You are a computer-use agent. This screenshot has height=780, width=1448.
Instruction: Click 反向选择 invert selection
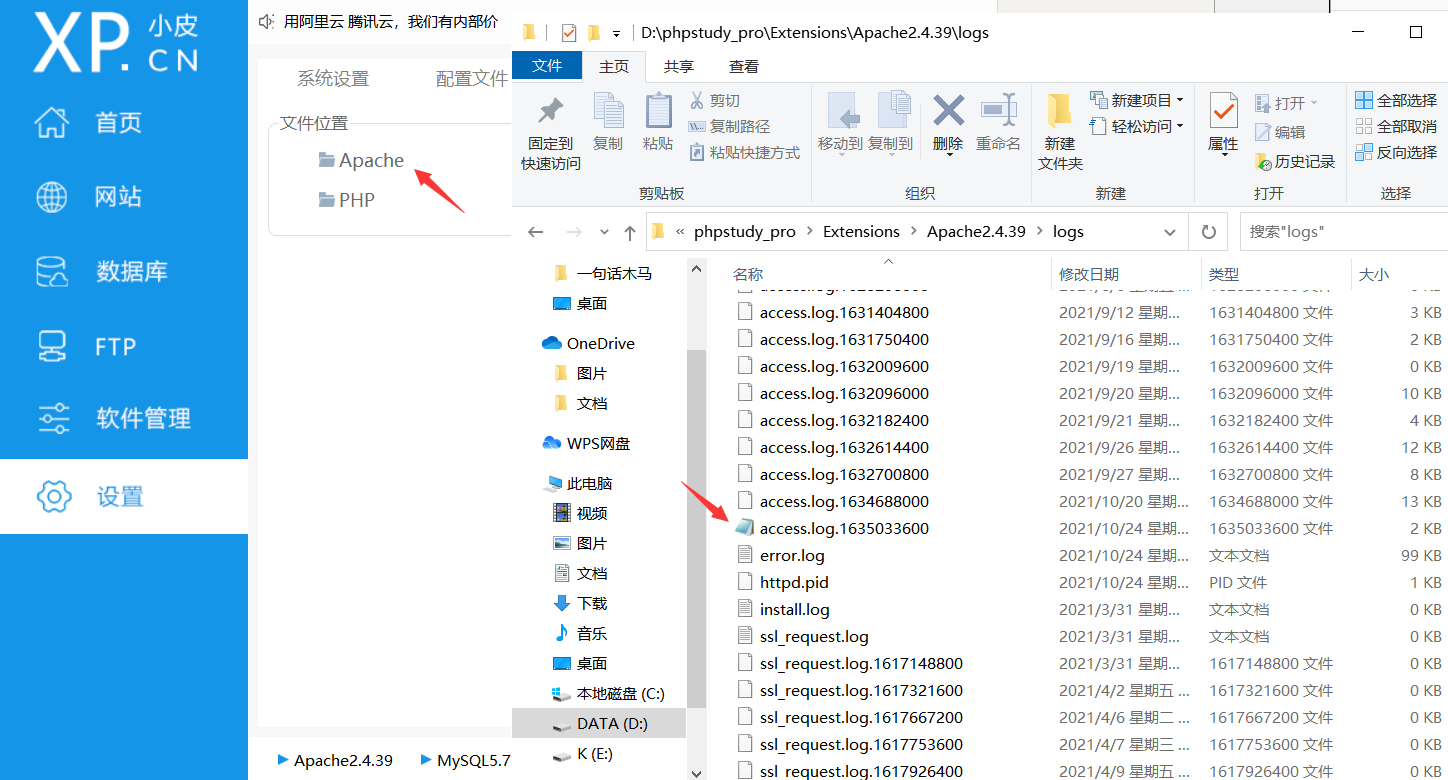point(1396,153)
